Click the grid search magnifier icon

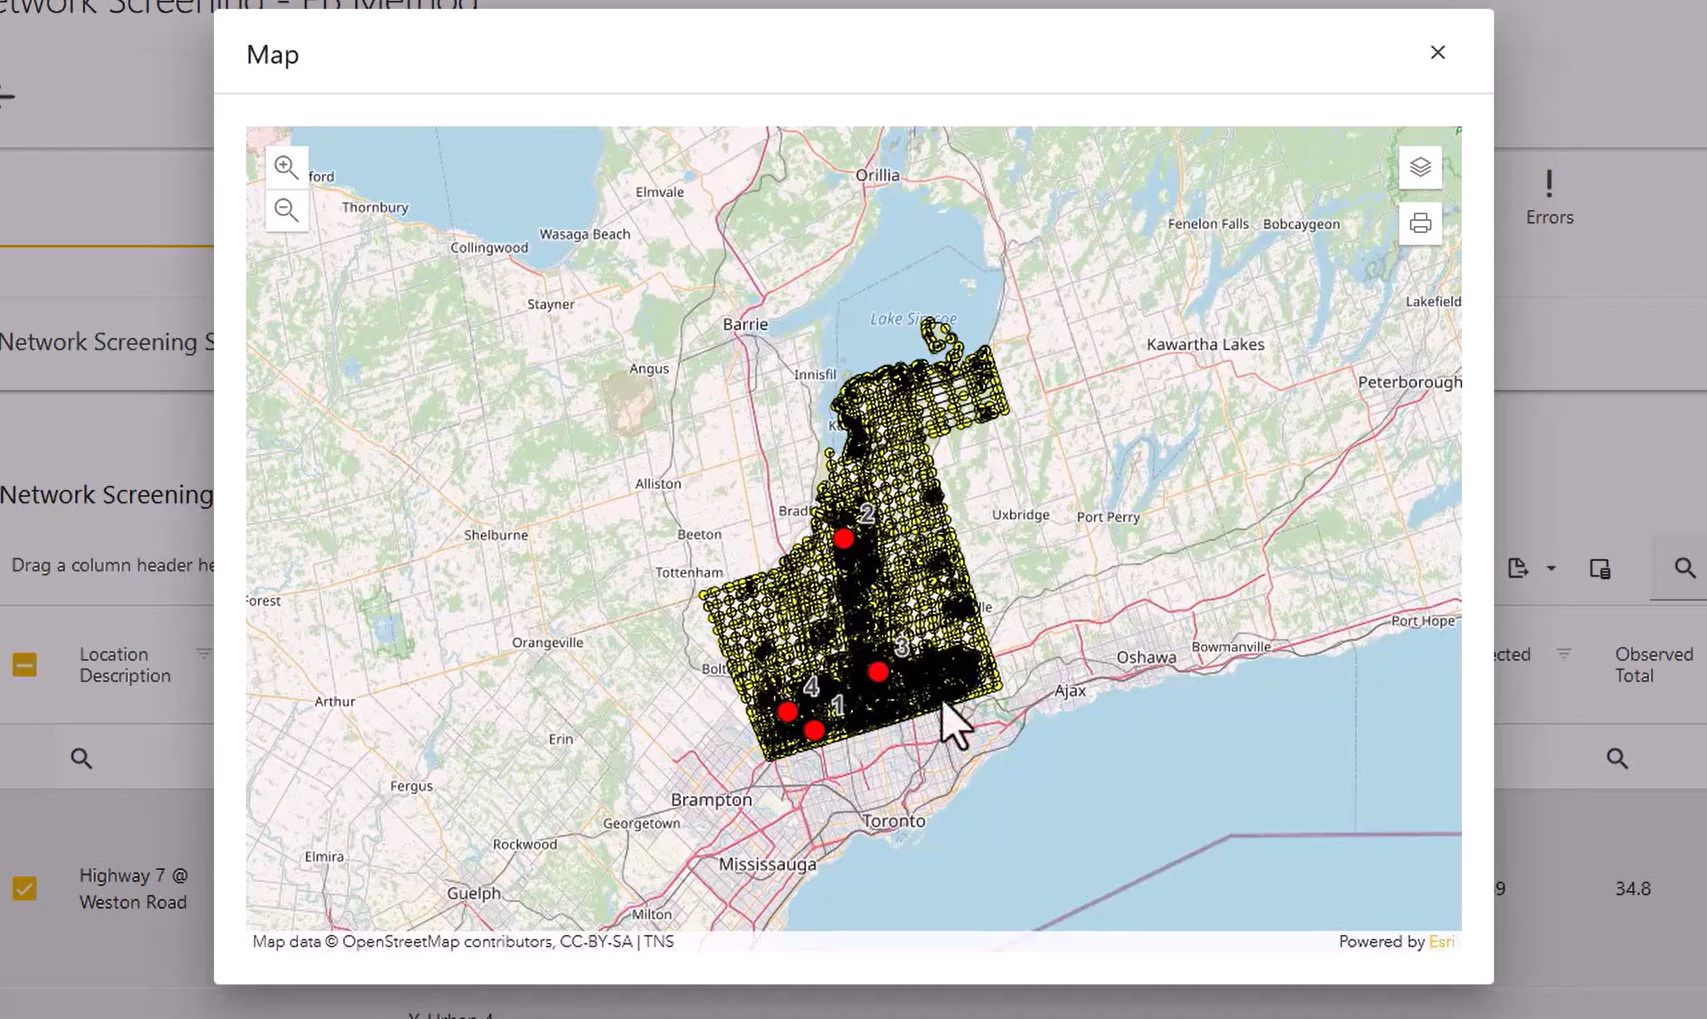tap(1684, 568)
